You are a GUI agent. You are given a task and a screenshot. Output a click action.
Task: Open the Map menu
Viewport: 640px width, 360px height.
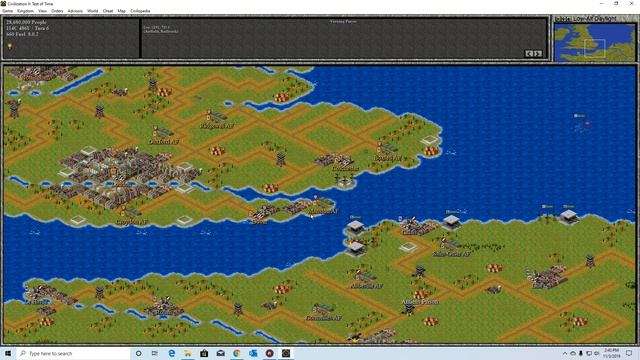(122, 11)
